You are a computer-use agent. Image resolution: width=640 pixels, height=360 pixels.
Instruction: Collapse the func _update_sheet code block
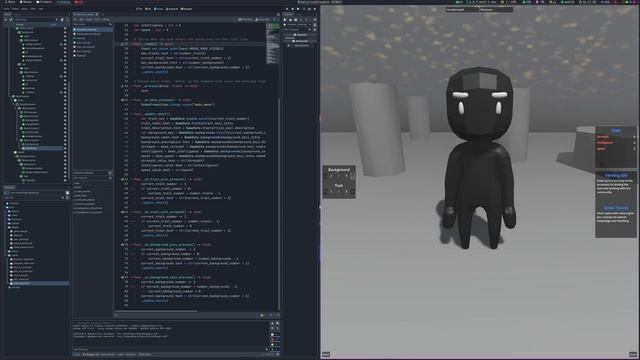[132, 114]
